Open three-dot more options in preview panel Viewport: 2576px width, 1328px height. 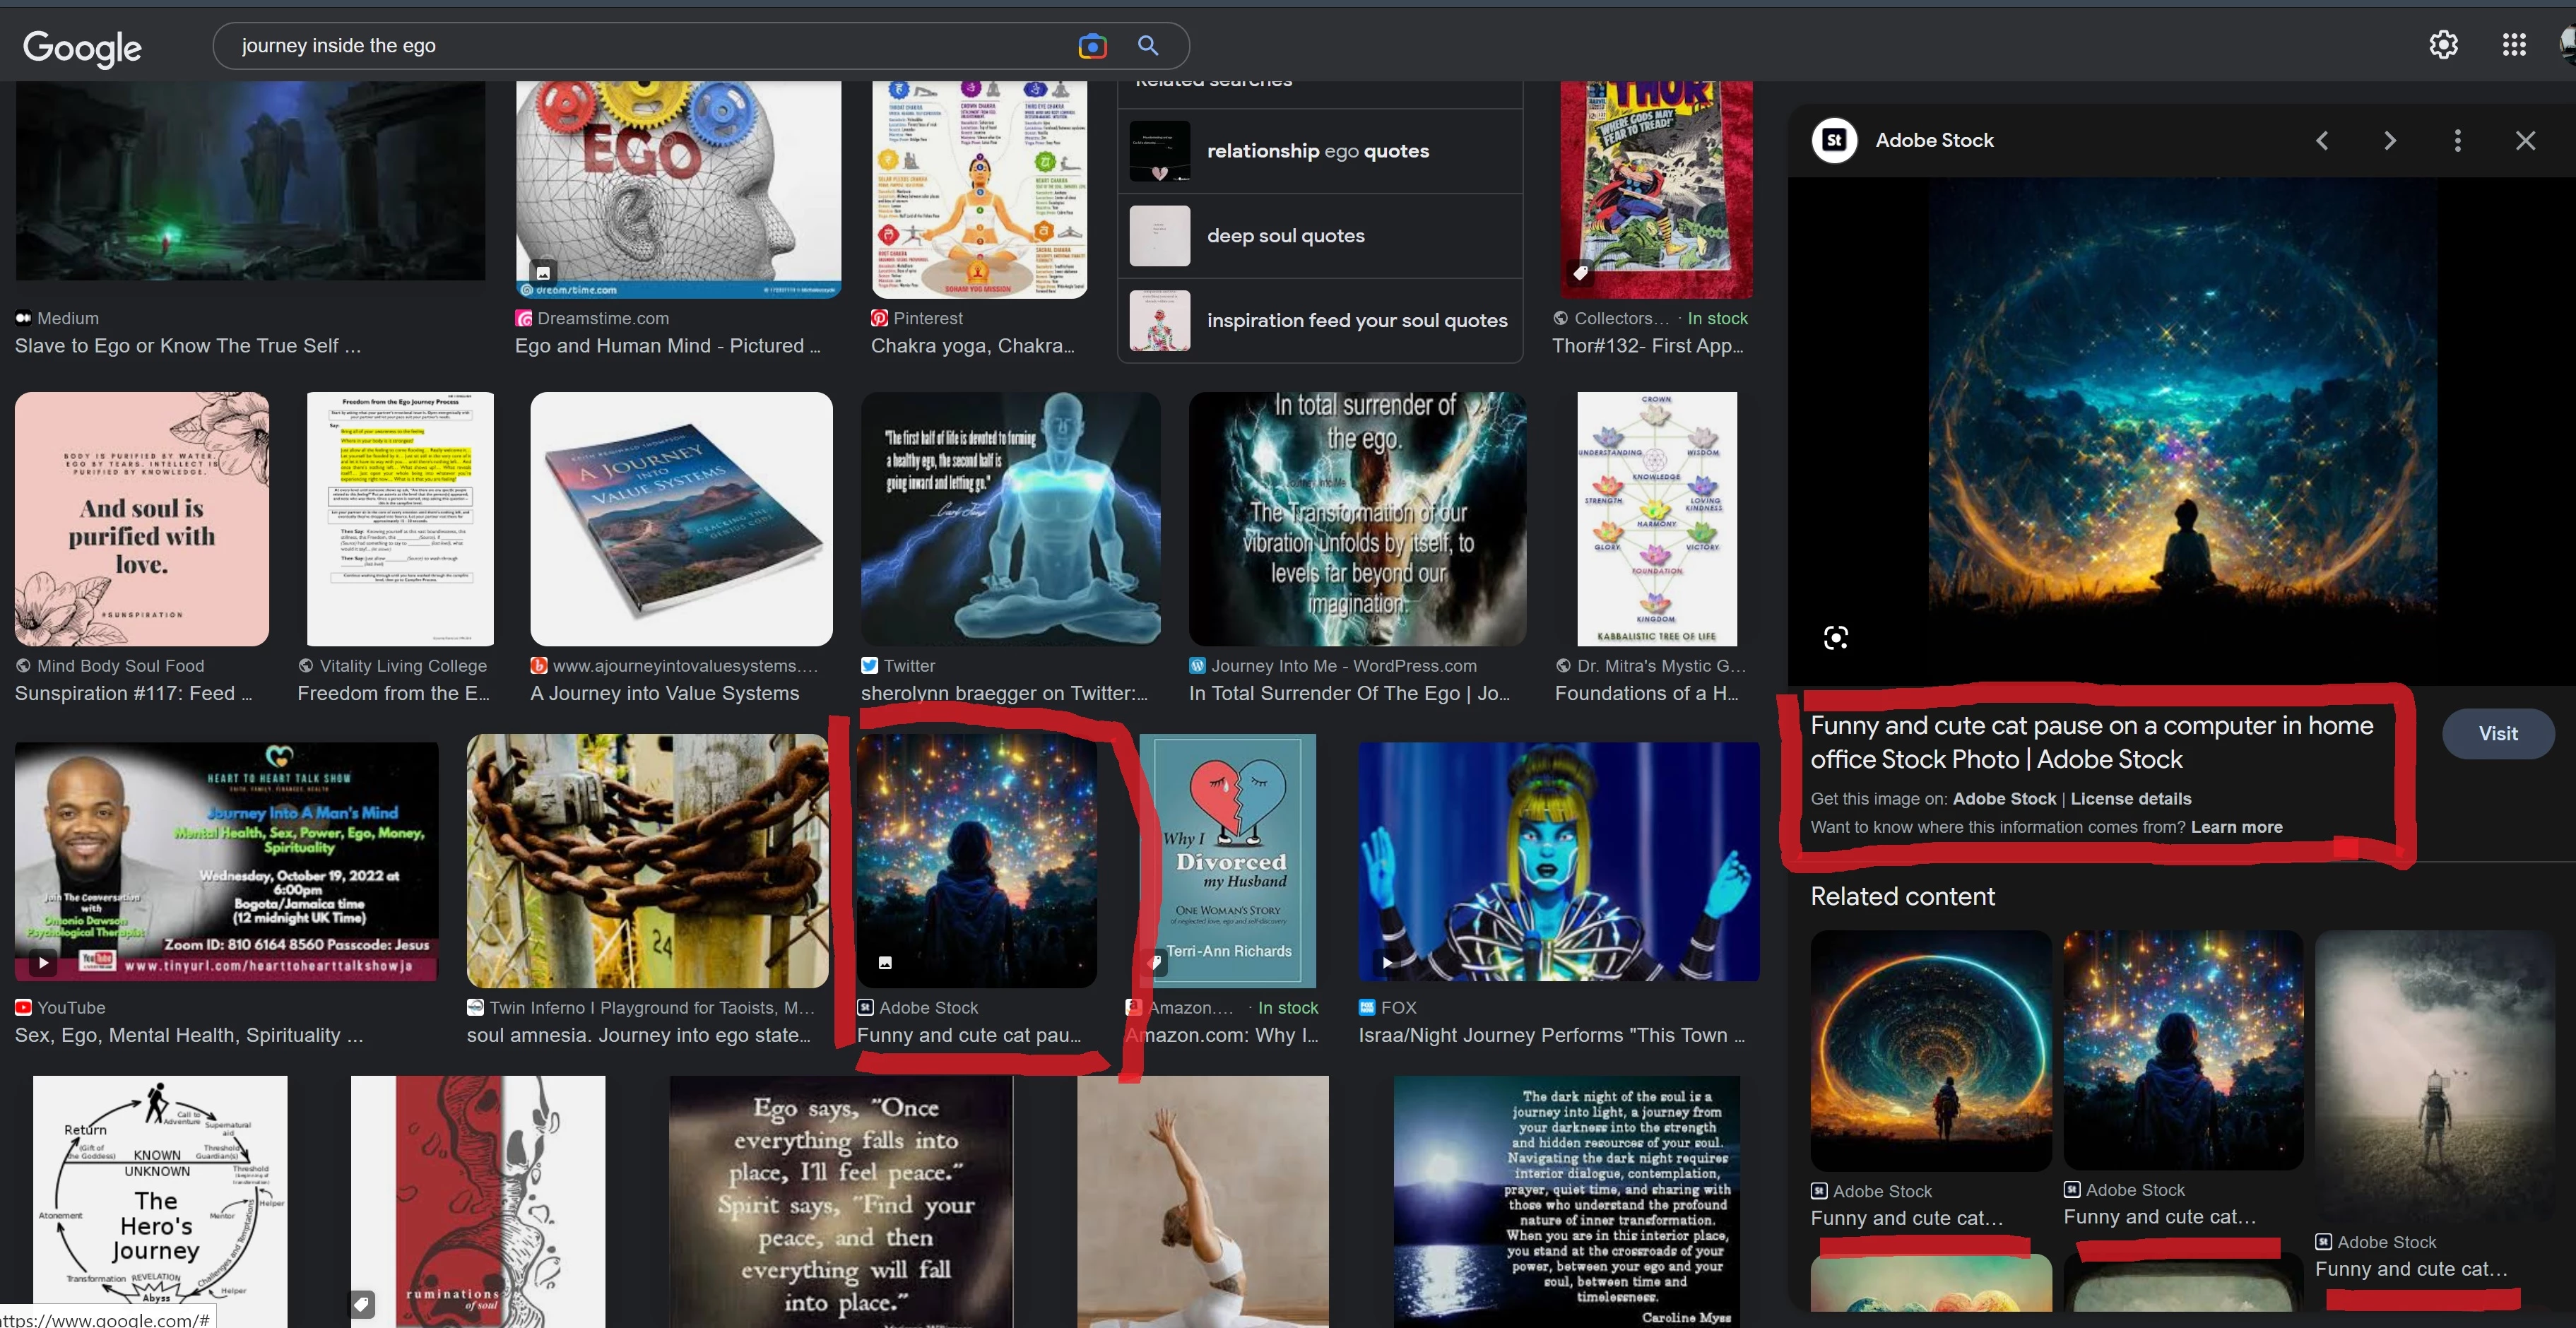[2457, 141]
